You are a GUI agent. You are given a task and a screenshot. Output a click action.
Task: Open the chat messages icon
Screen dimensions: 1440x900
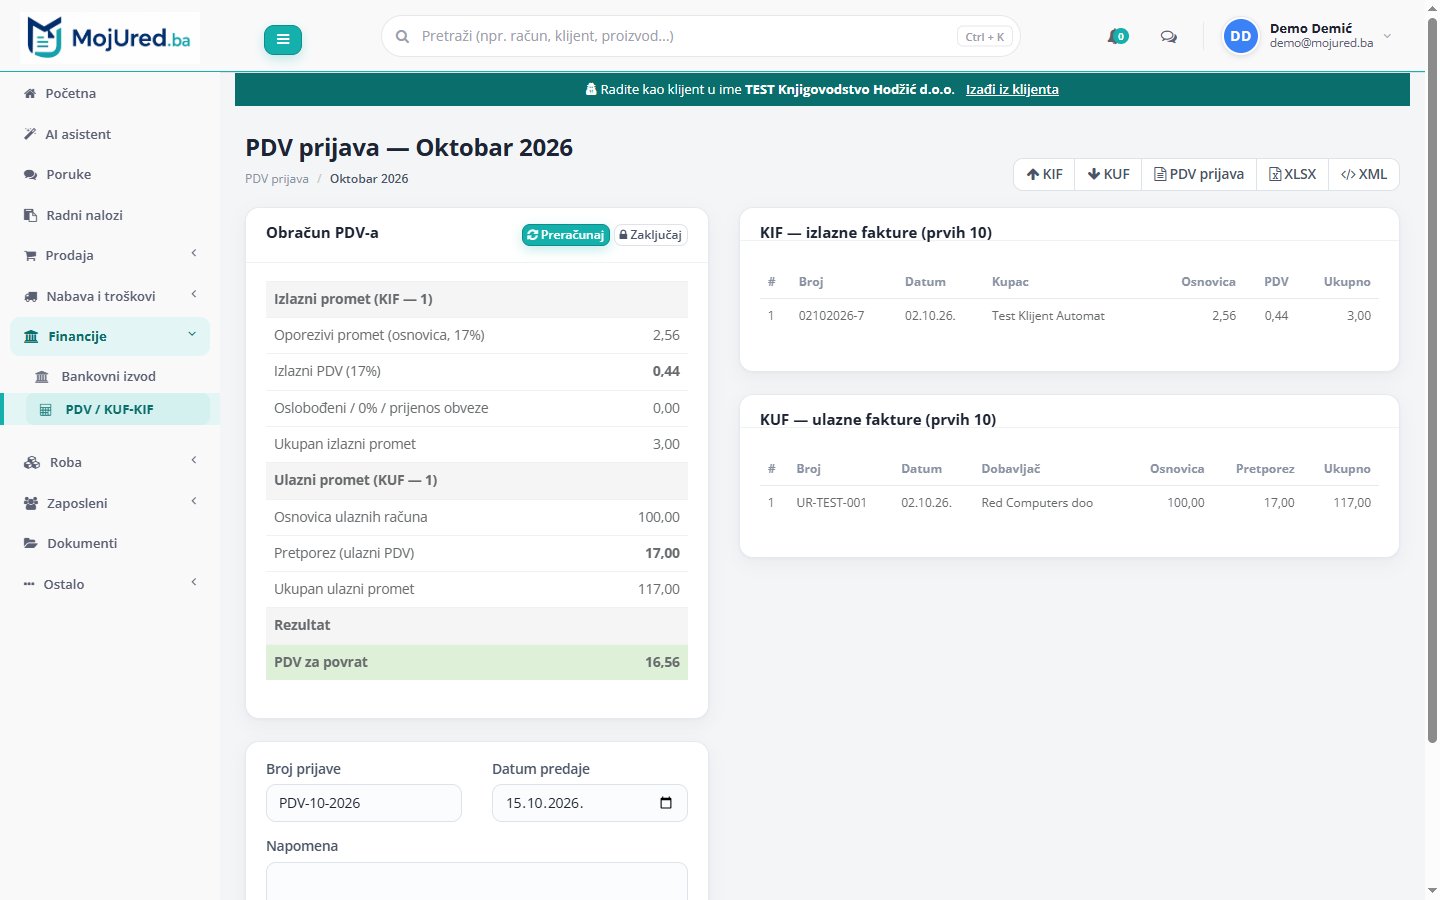pos(1168,37)
